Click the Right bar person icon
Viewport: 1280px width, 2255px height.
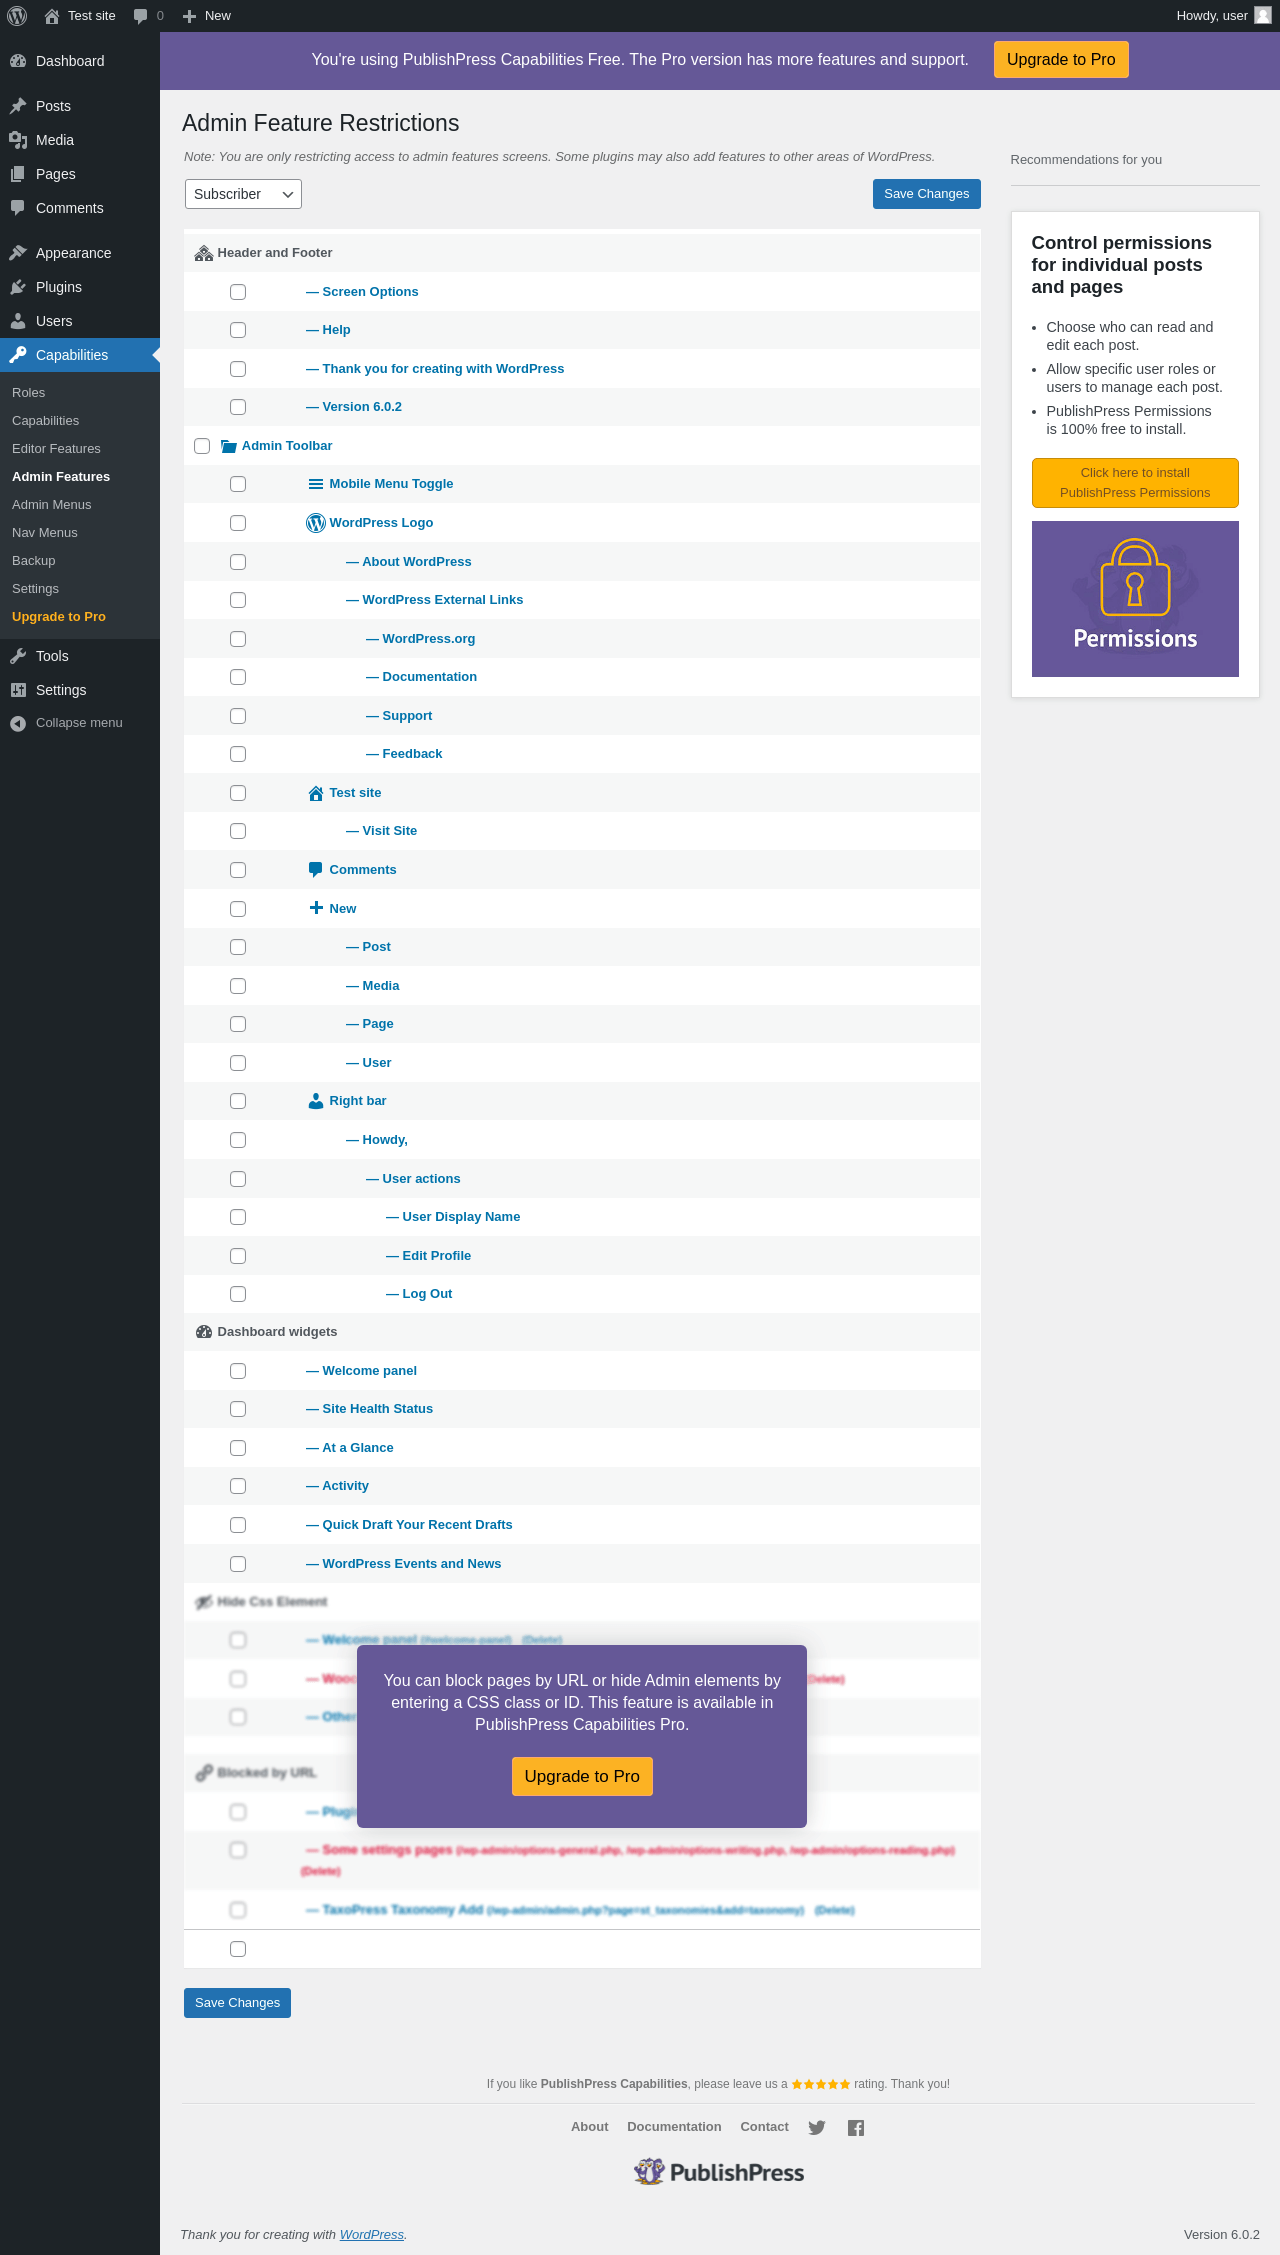click(316, 1101)
